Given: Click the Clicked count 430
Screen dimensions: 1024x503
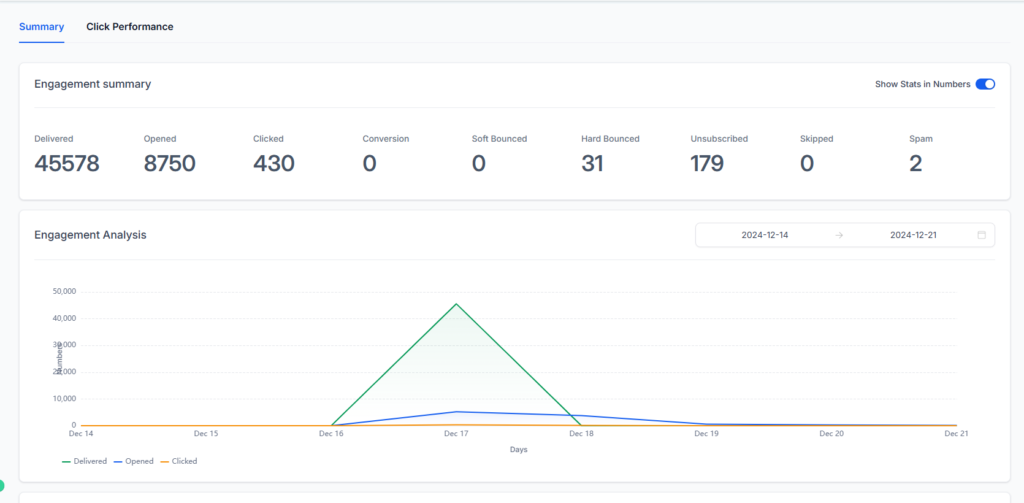Looking at the screenshot, I should click(274, 163).
